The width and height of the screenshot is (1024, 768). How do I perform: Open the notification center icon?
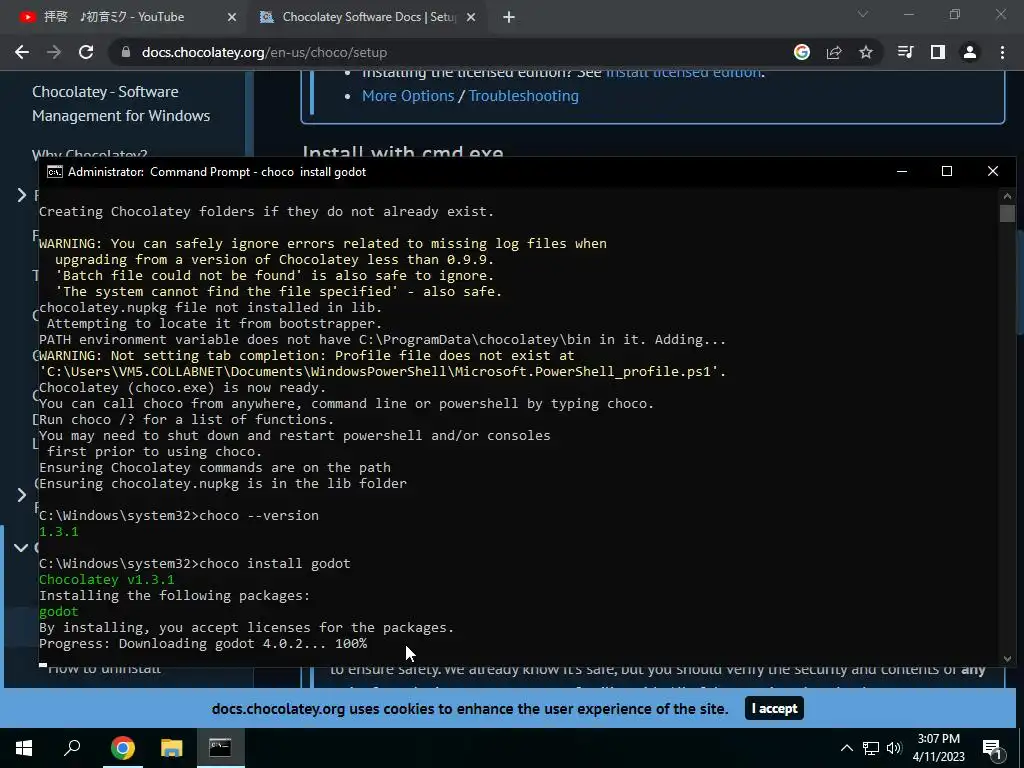992,748
